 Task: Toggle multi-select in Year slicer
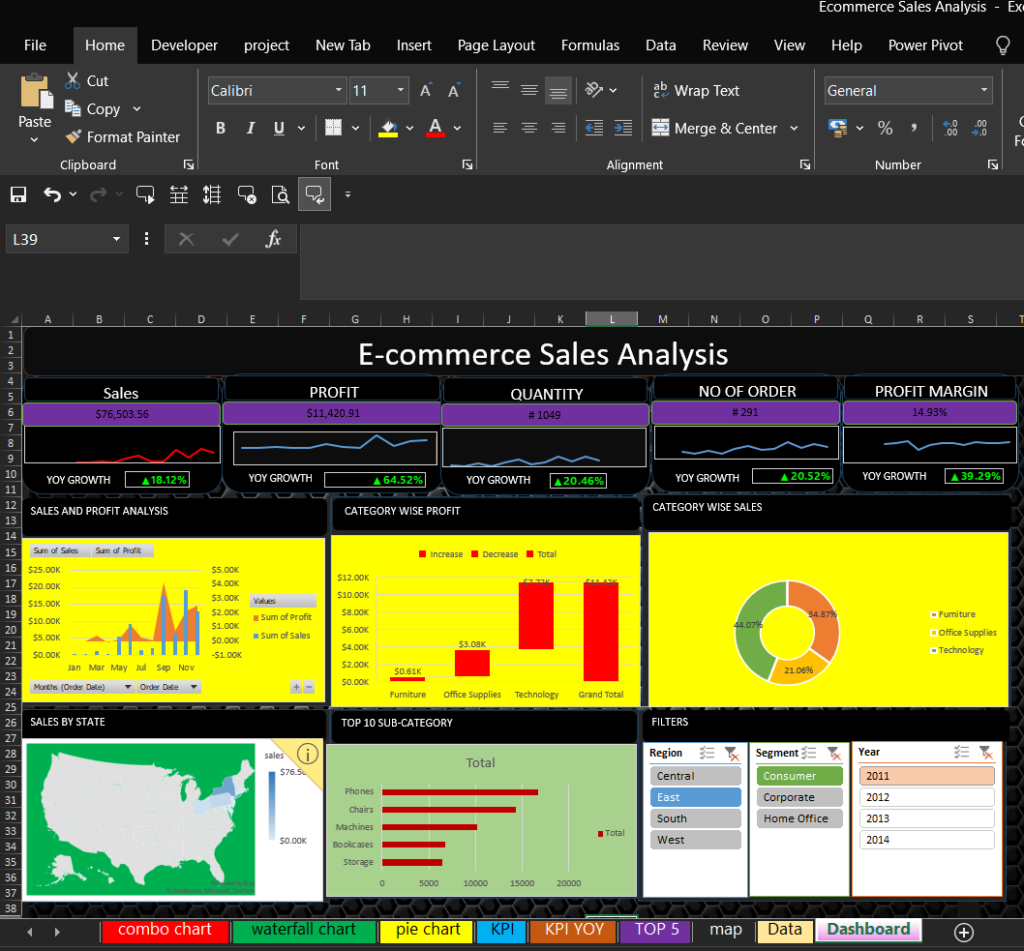pos(961,752)
